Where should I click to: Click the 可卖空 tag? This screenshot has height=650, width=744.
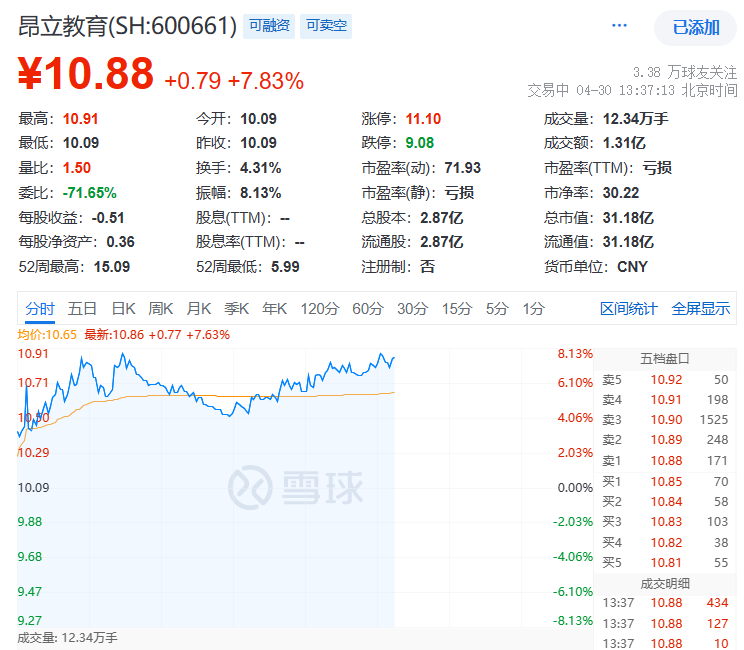pos(326,26)
